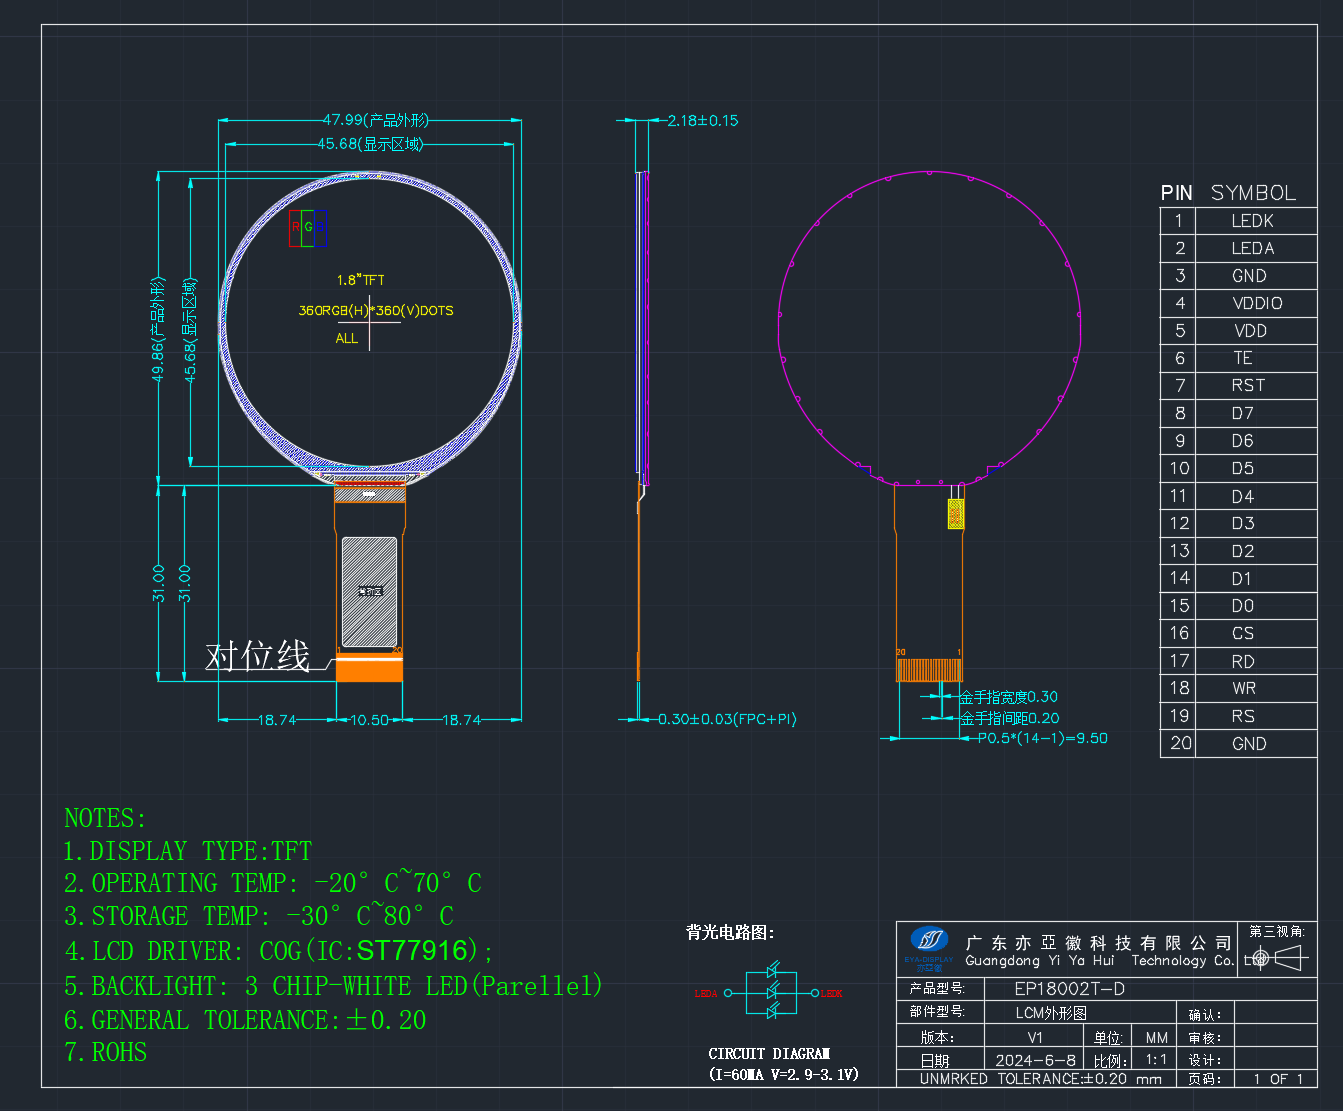Click the 金手指间距0.20 annotation
Viewport: 1343px width, 1111px height.
[1010, 718]
